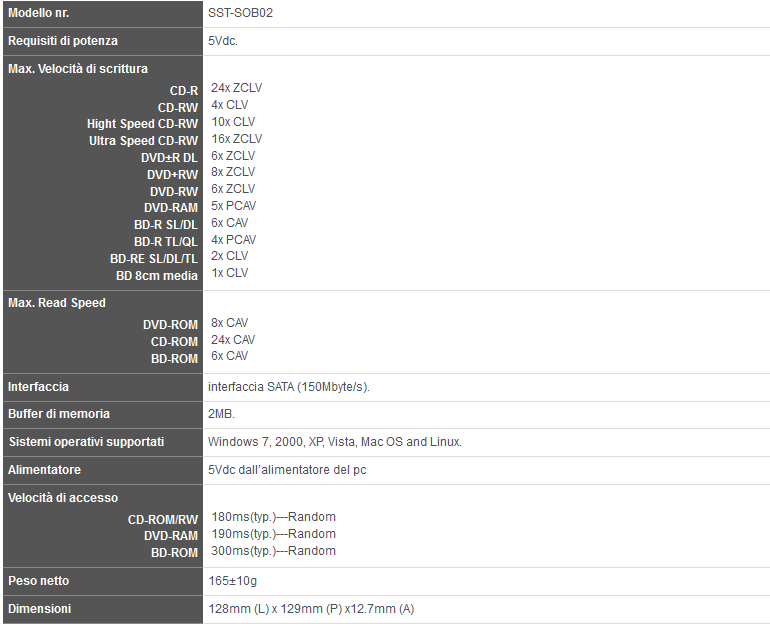The height and width of the screenshot is (628, 770).
Task: Click the DVD-RW write speed label
Action: pyautogui.click(x=174, y=191)
